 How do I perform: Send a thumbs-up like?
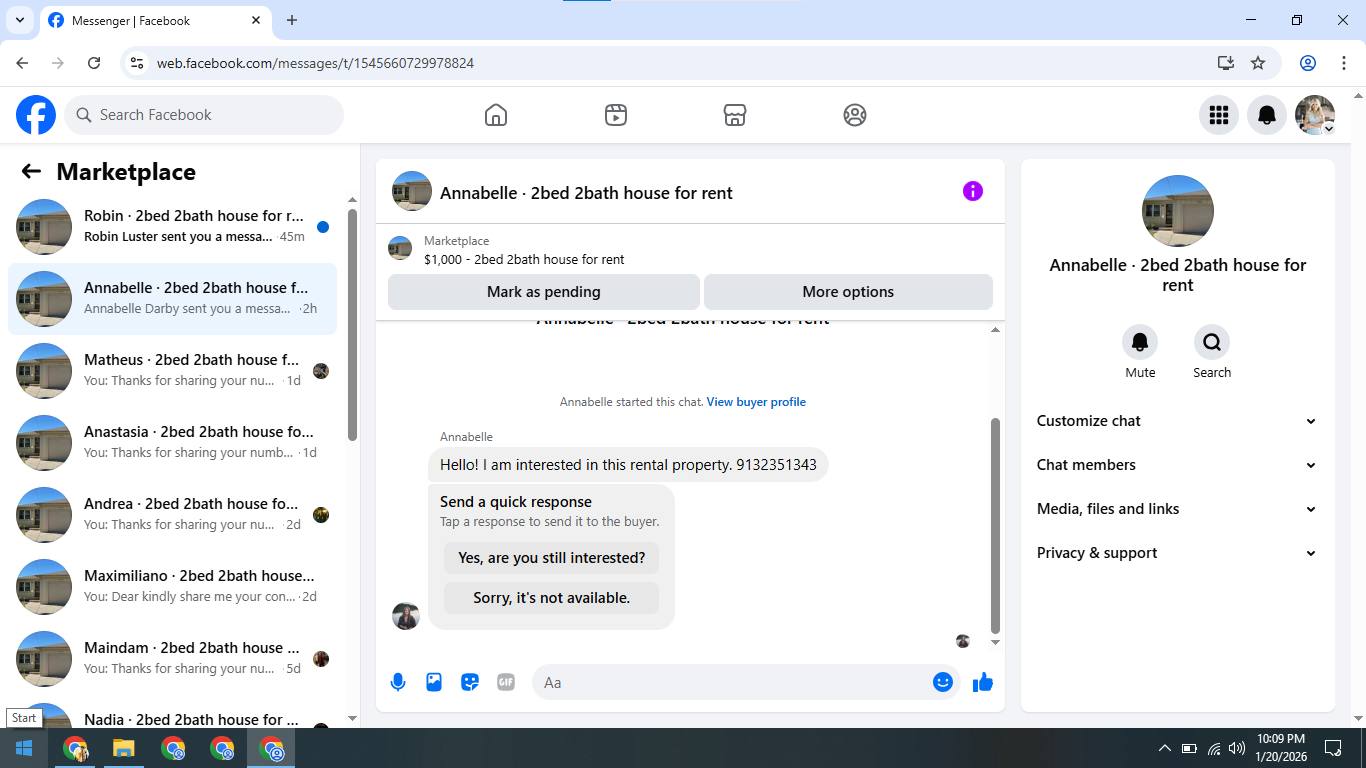coord(983,682)
